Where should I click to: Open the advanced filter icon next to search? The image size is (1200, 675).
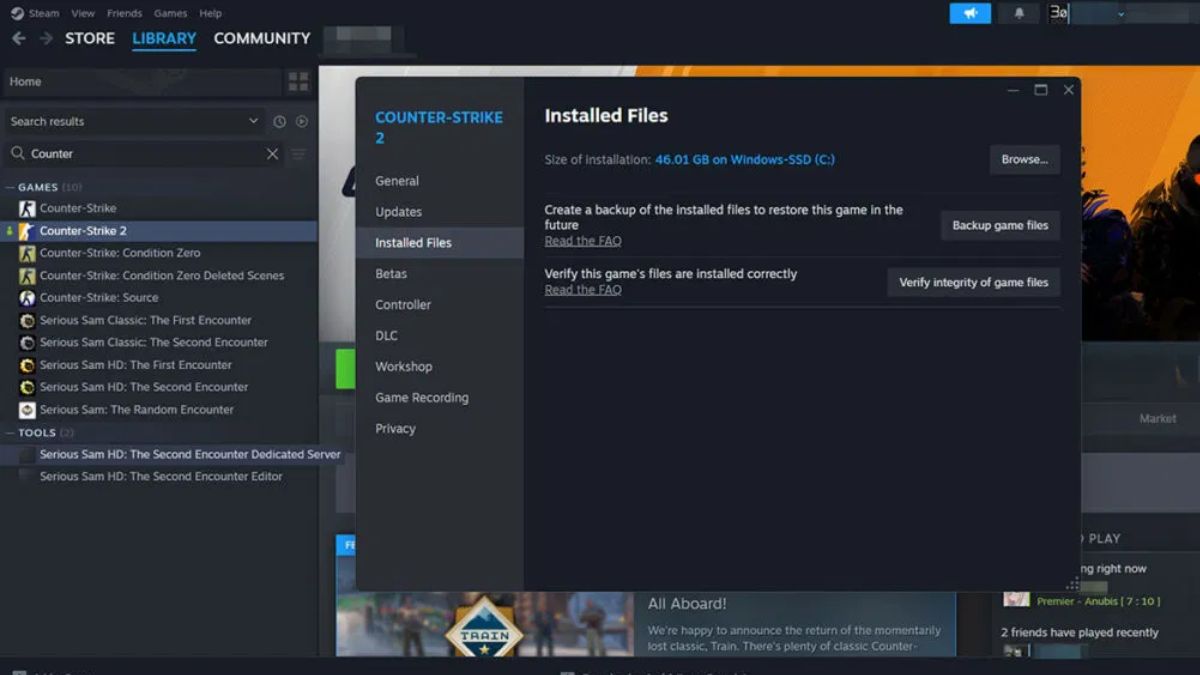(298, 154)
